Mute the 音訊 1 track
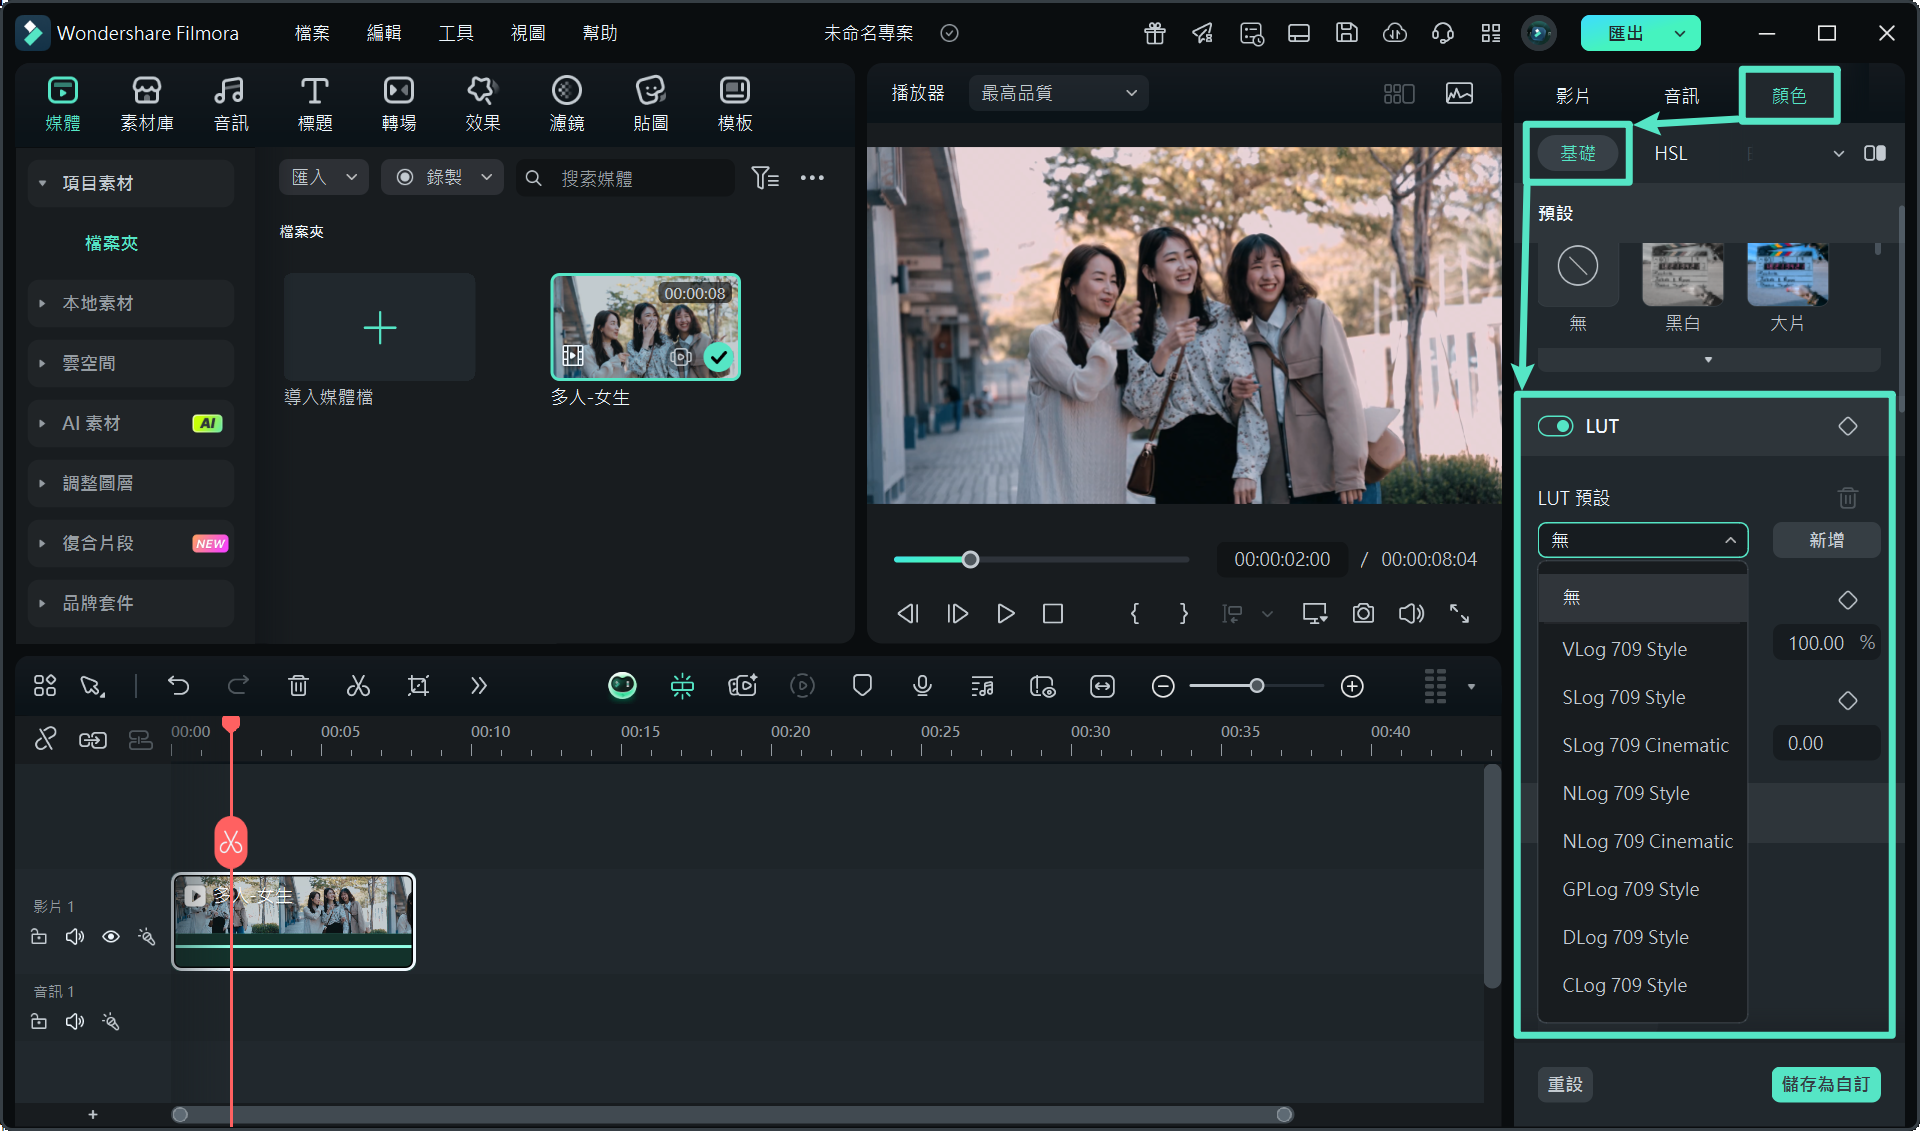 [x=75, y=1022]
